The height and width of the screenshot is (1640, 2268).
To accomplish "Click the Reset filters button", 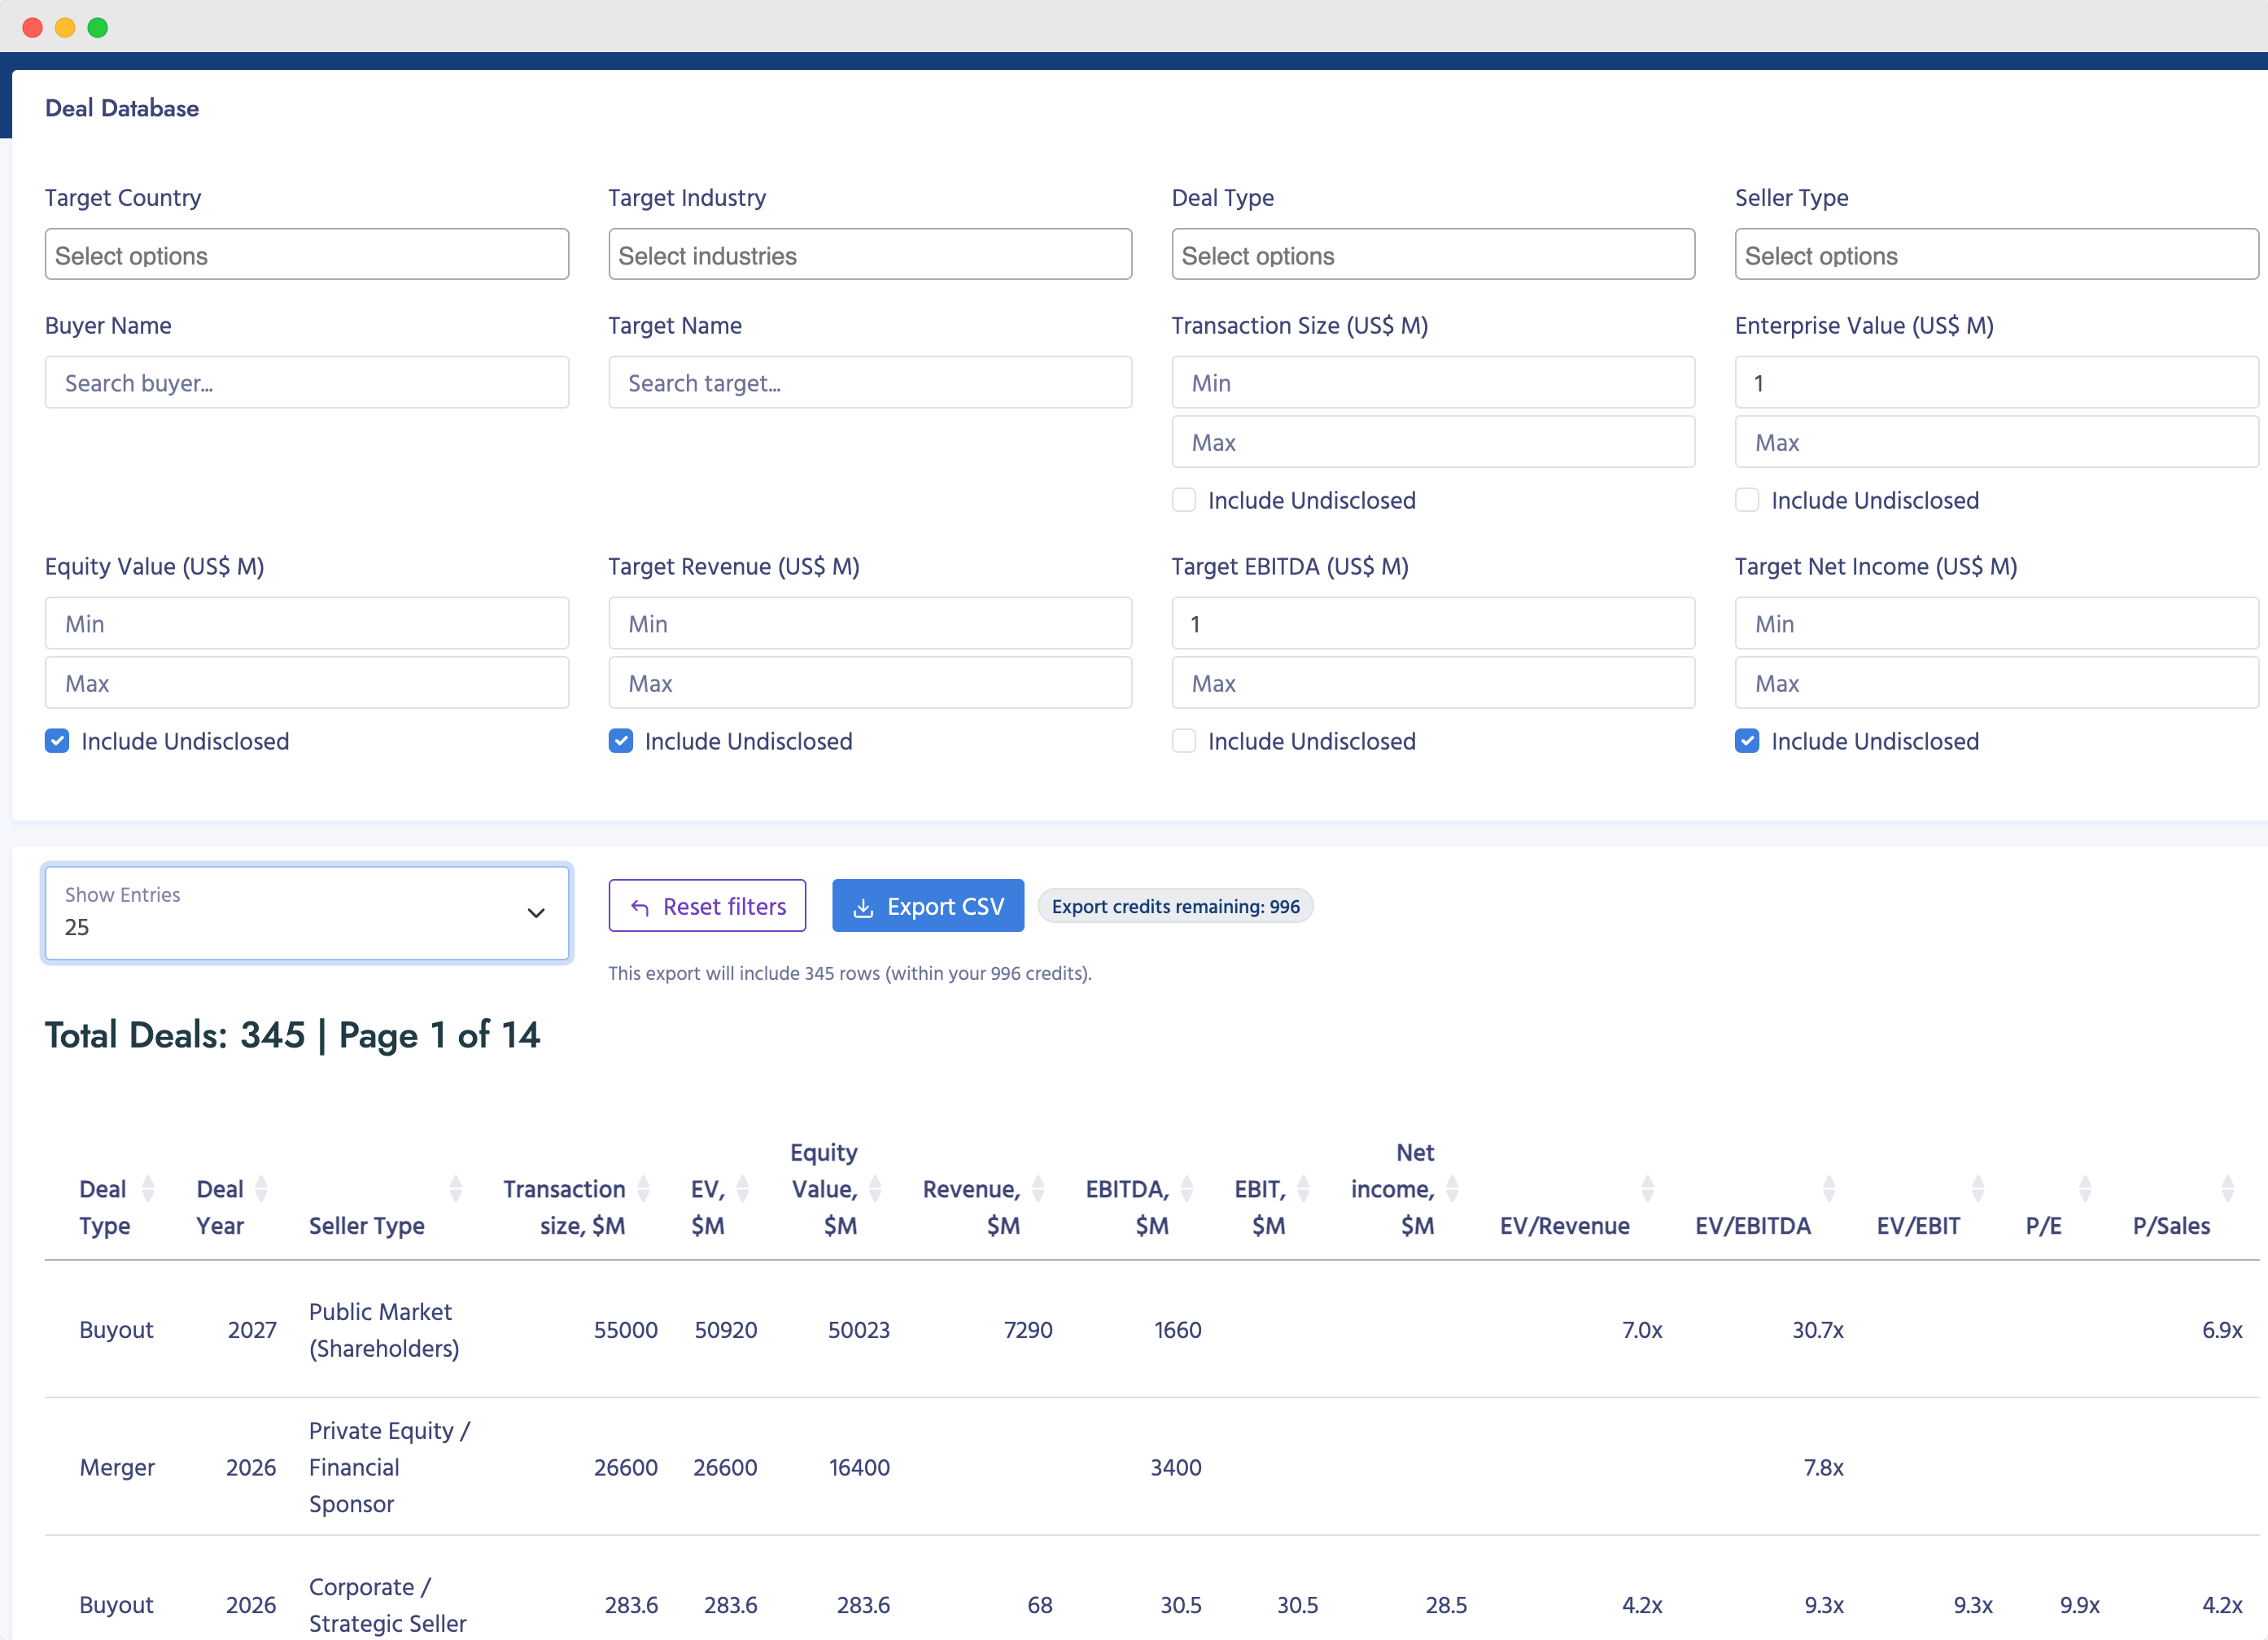I will pyautogui.click(x=707, y=905).
